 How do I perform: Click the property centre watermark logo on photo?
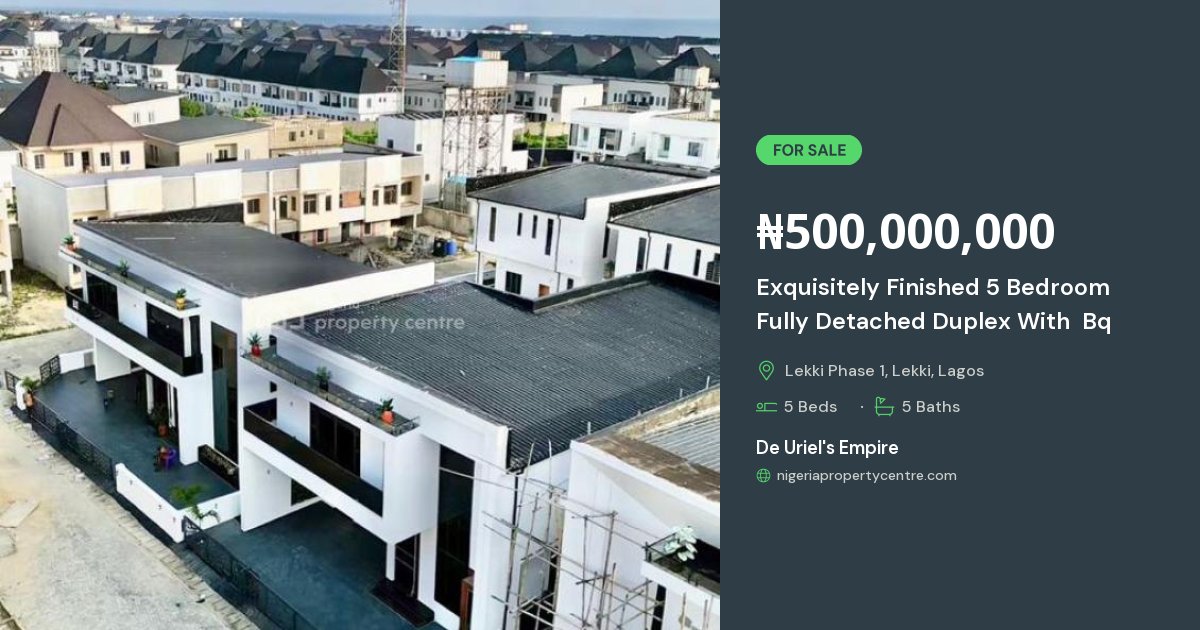coord(372,322)
